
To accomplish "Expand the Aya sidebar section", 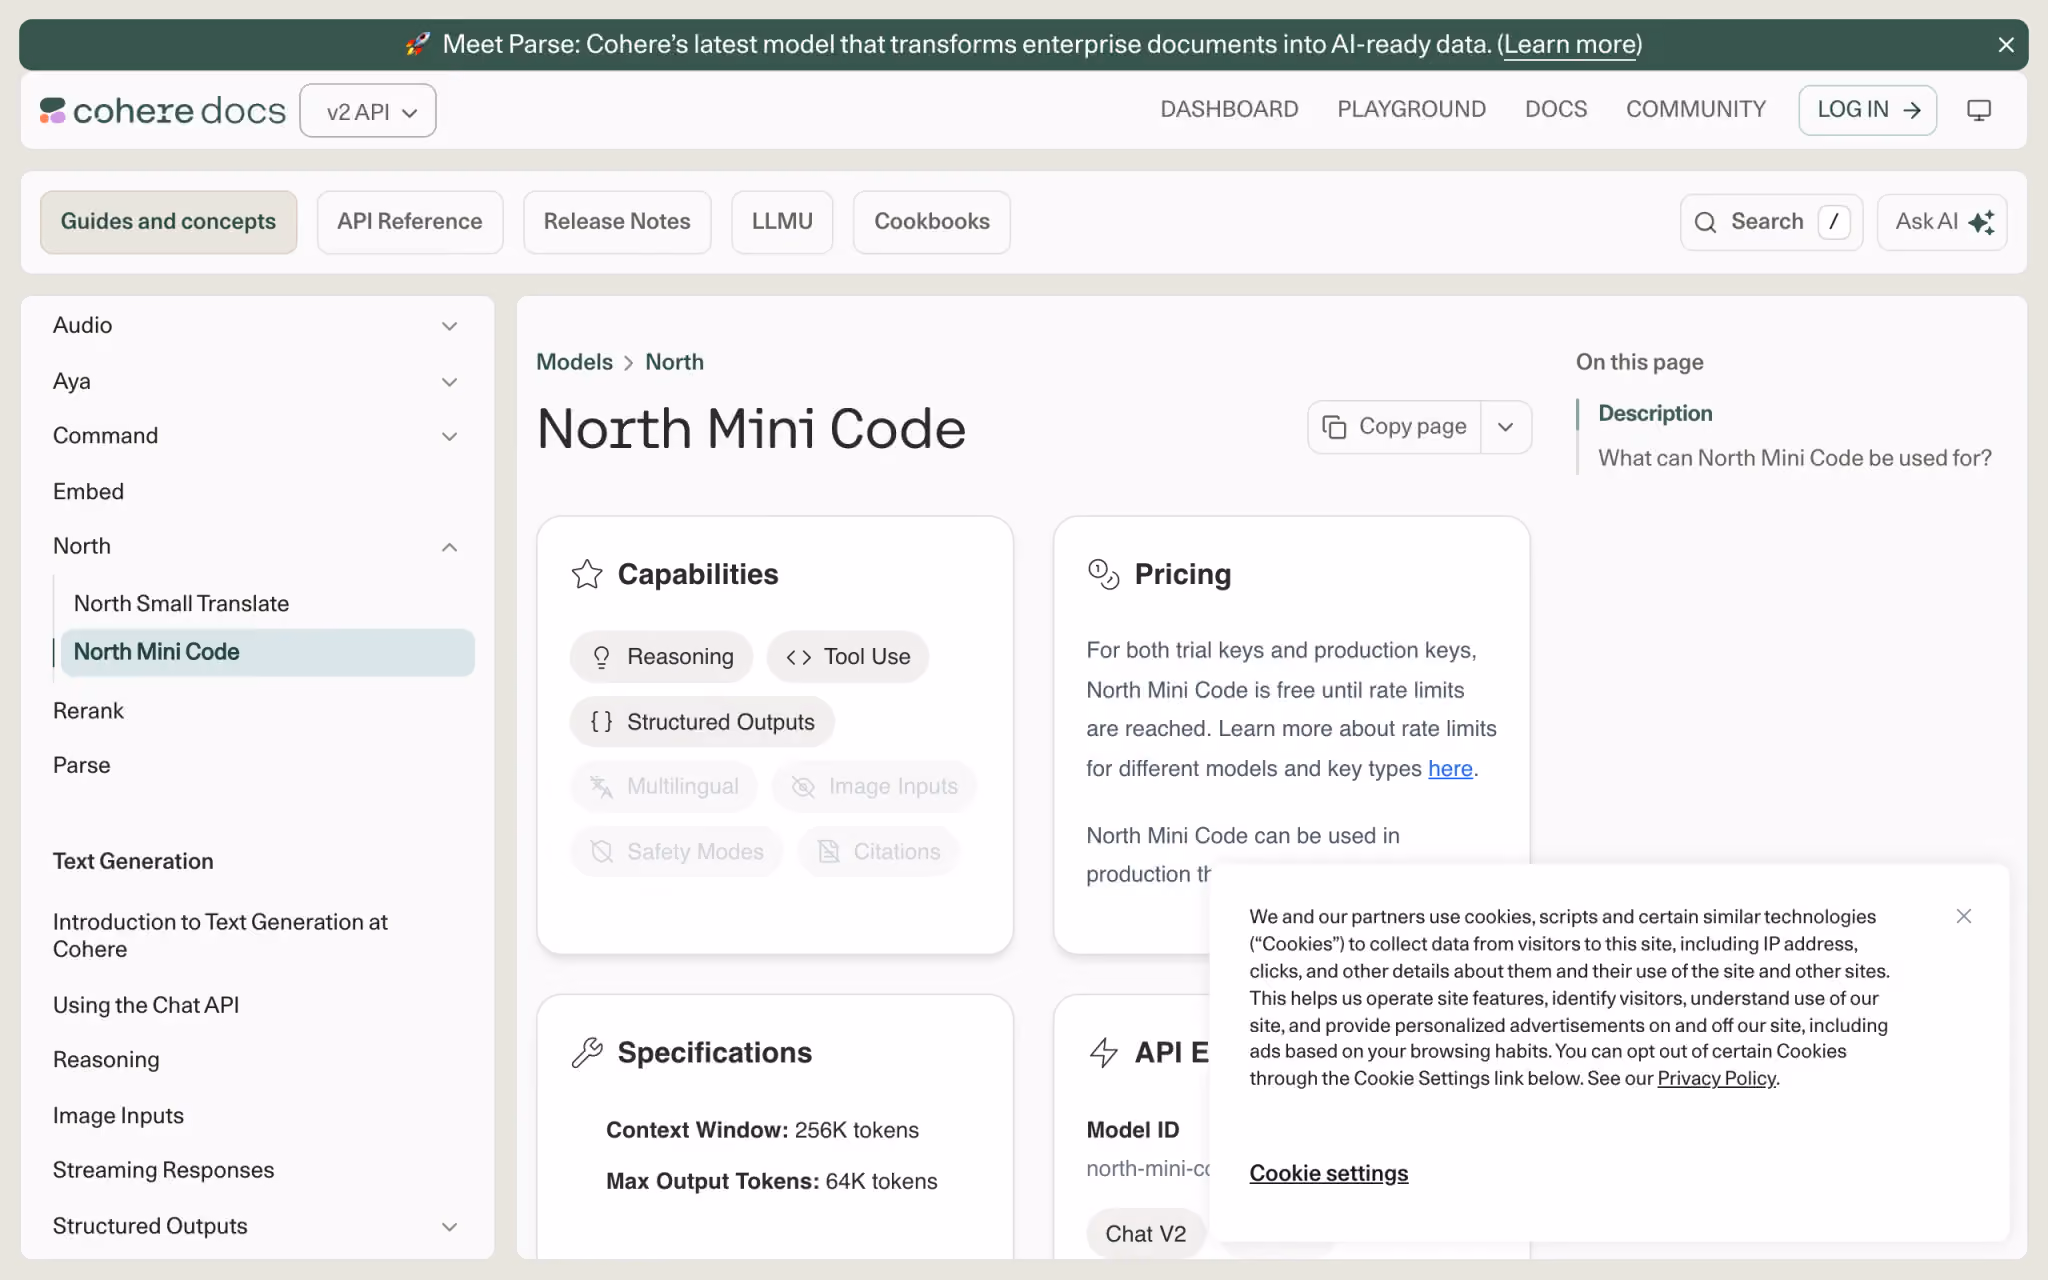I will pyautogui.click(x=449, y=382).
